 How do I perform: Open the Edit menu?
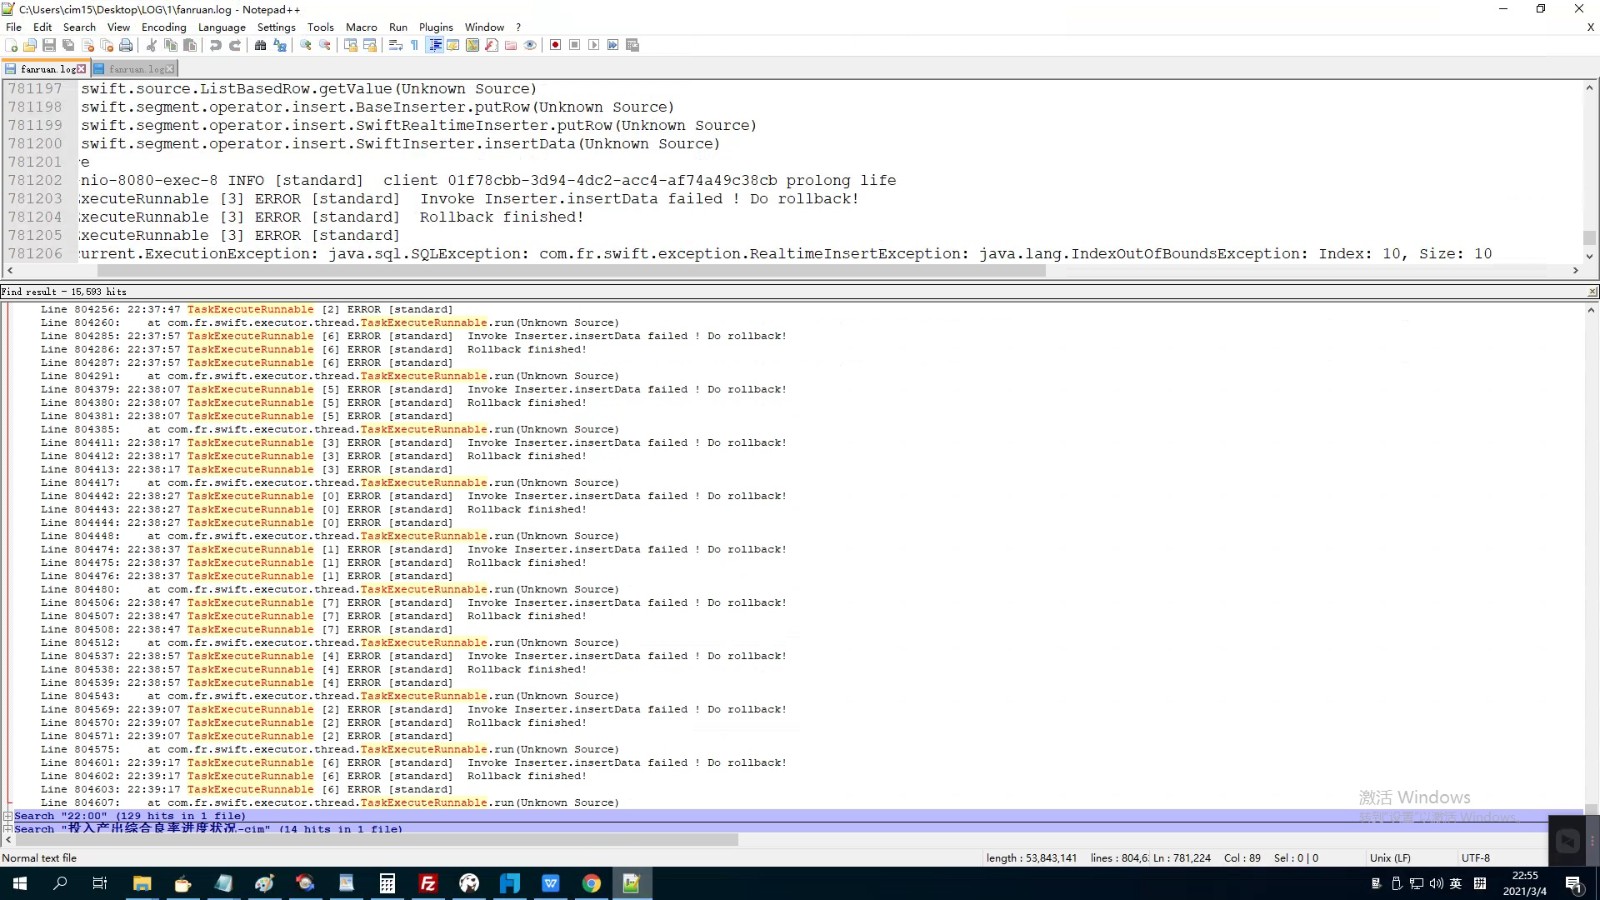(42, 27)
